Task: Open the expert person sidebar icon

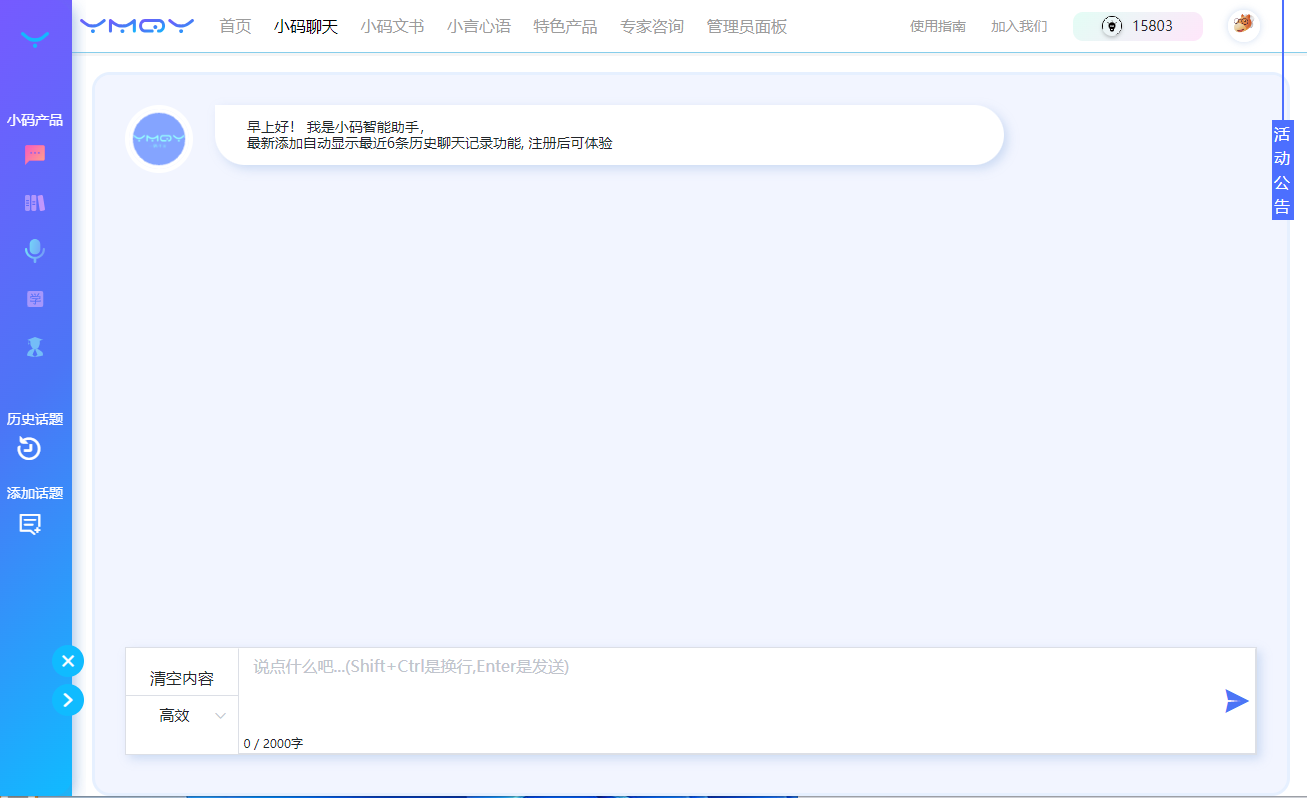Action: click(35, 347)
